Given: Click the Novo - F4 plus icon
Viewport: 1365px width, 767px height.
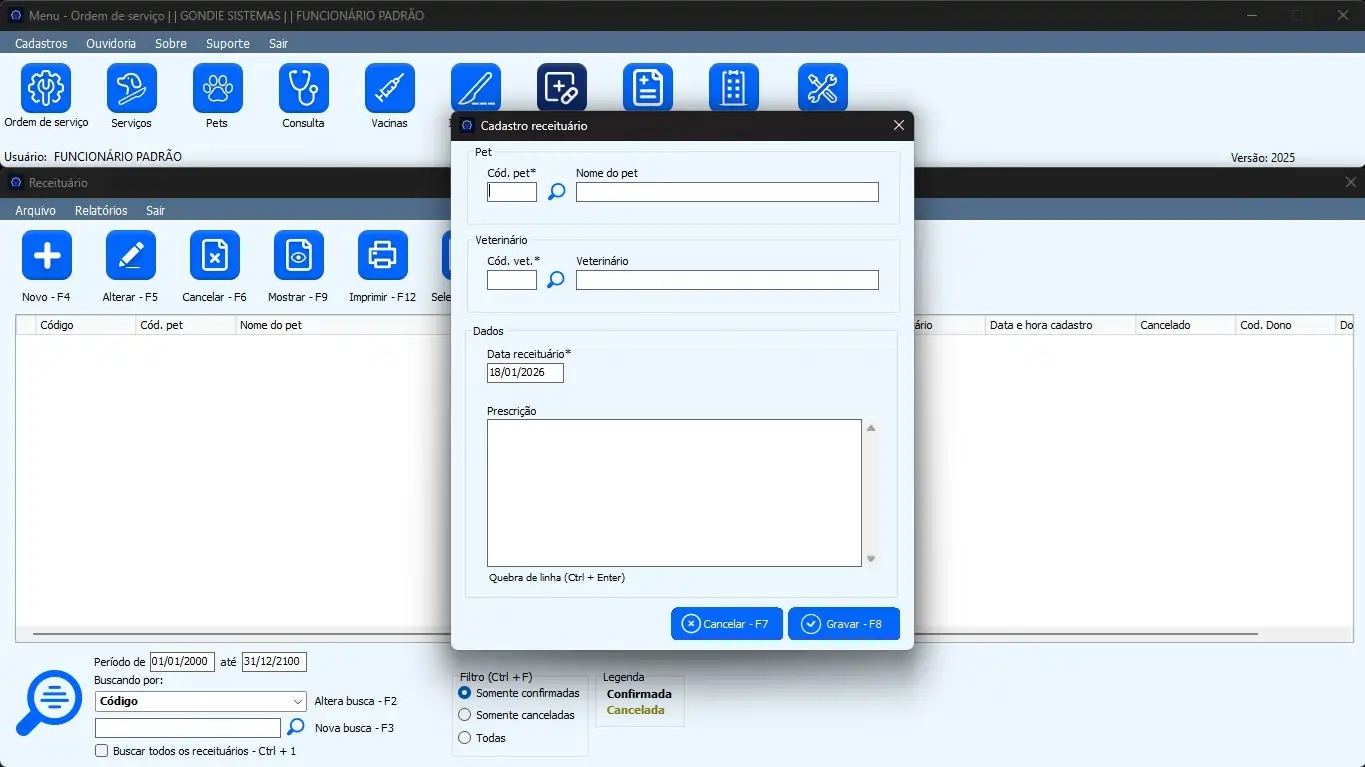Looking at the screenshot, I should [x=47, y=256].
